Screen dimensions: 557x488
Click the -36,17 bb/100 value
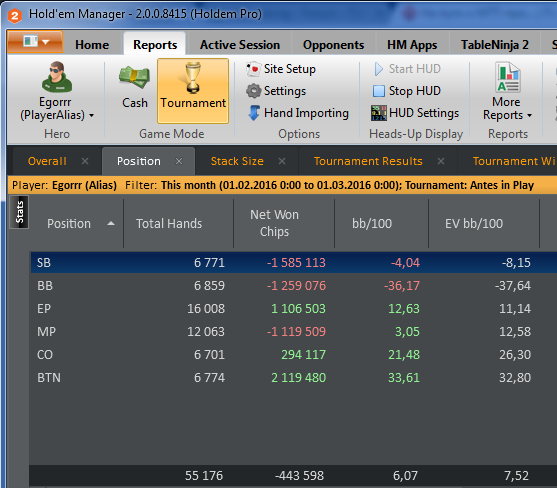point(402,286)
